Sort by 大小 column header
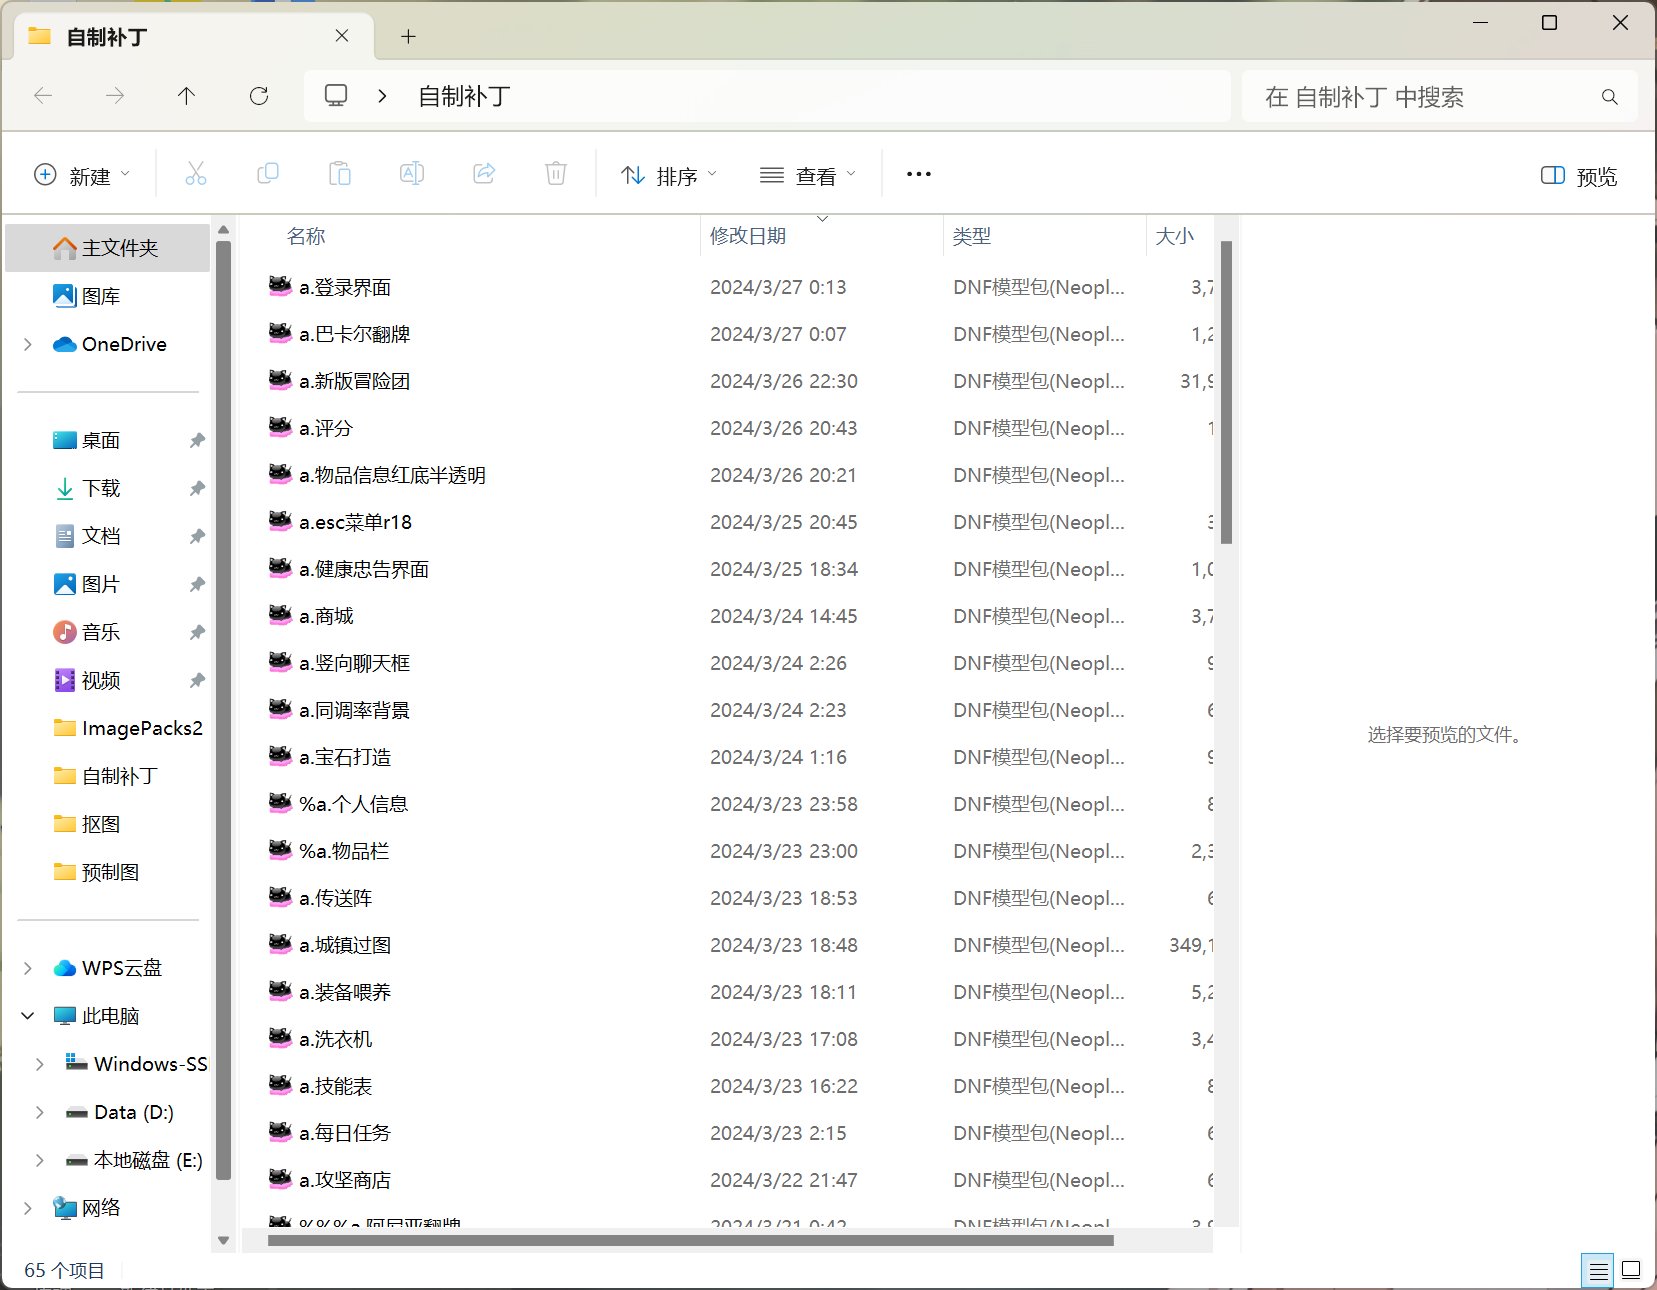The width and height of the screenshot is (1657, 1290). pos(1174,236)
